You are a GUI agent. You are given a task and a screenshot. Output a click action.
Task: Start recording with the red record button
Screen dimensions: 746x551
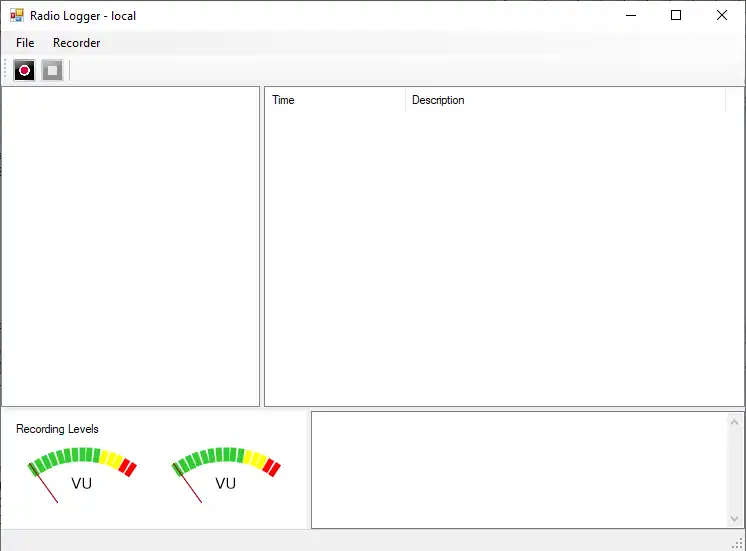point(25,70)
